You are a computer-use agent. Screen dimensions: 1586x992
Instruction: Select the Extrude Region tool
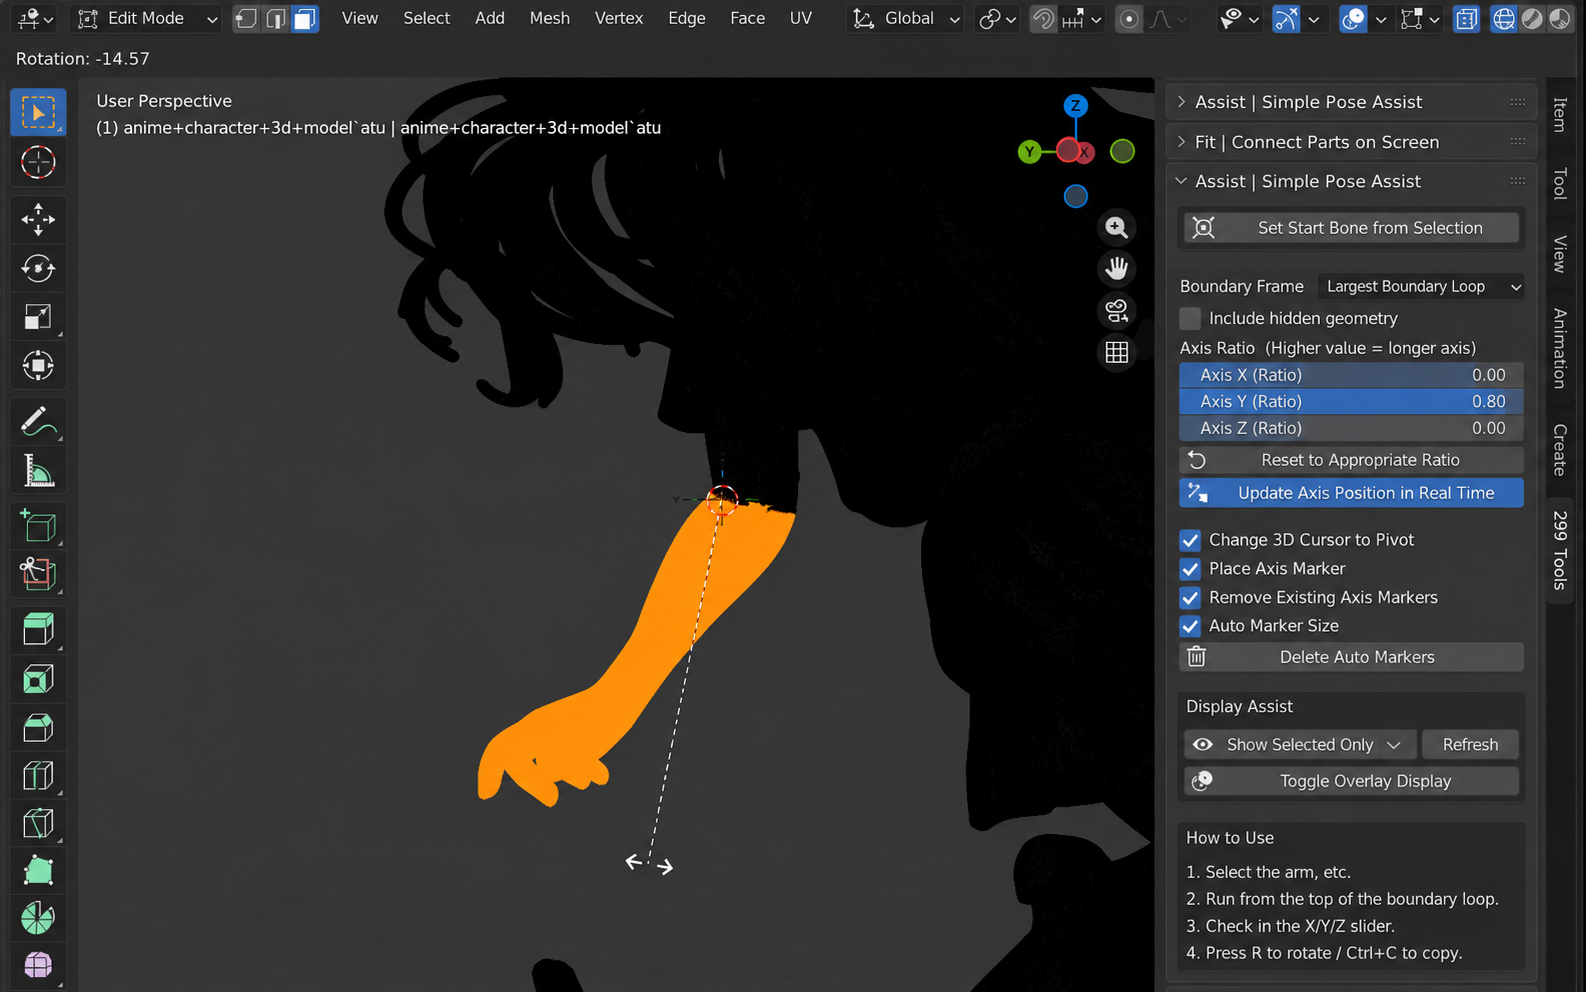click(38, 630)
